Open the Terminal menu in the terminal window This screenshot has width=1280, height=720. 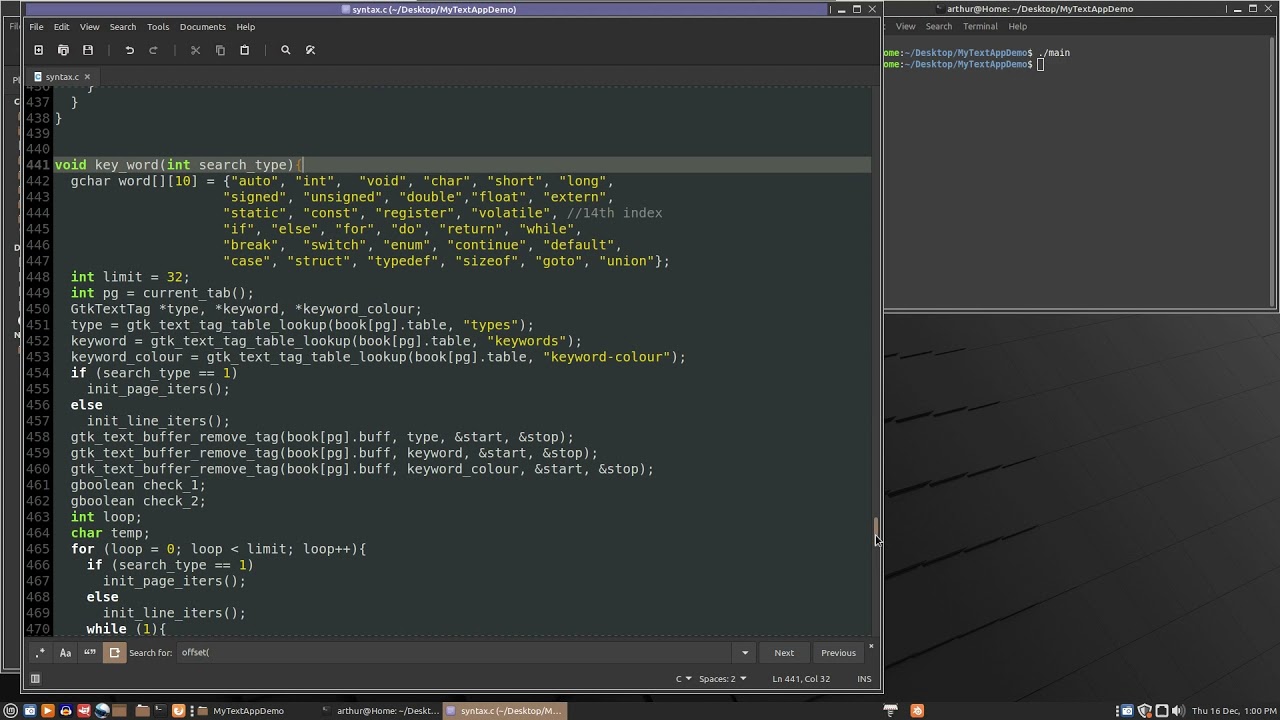[x=980, y=27]
